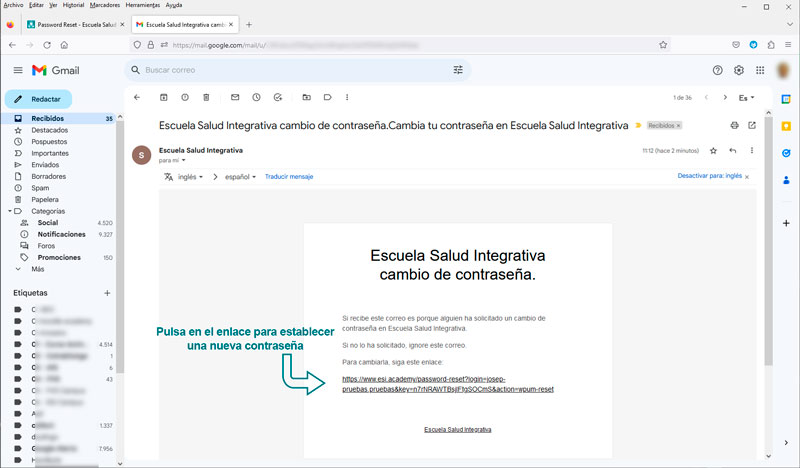
Task: Open Gmail Support help icon
Action: (x=717, y=70)
